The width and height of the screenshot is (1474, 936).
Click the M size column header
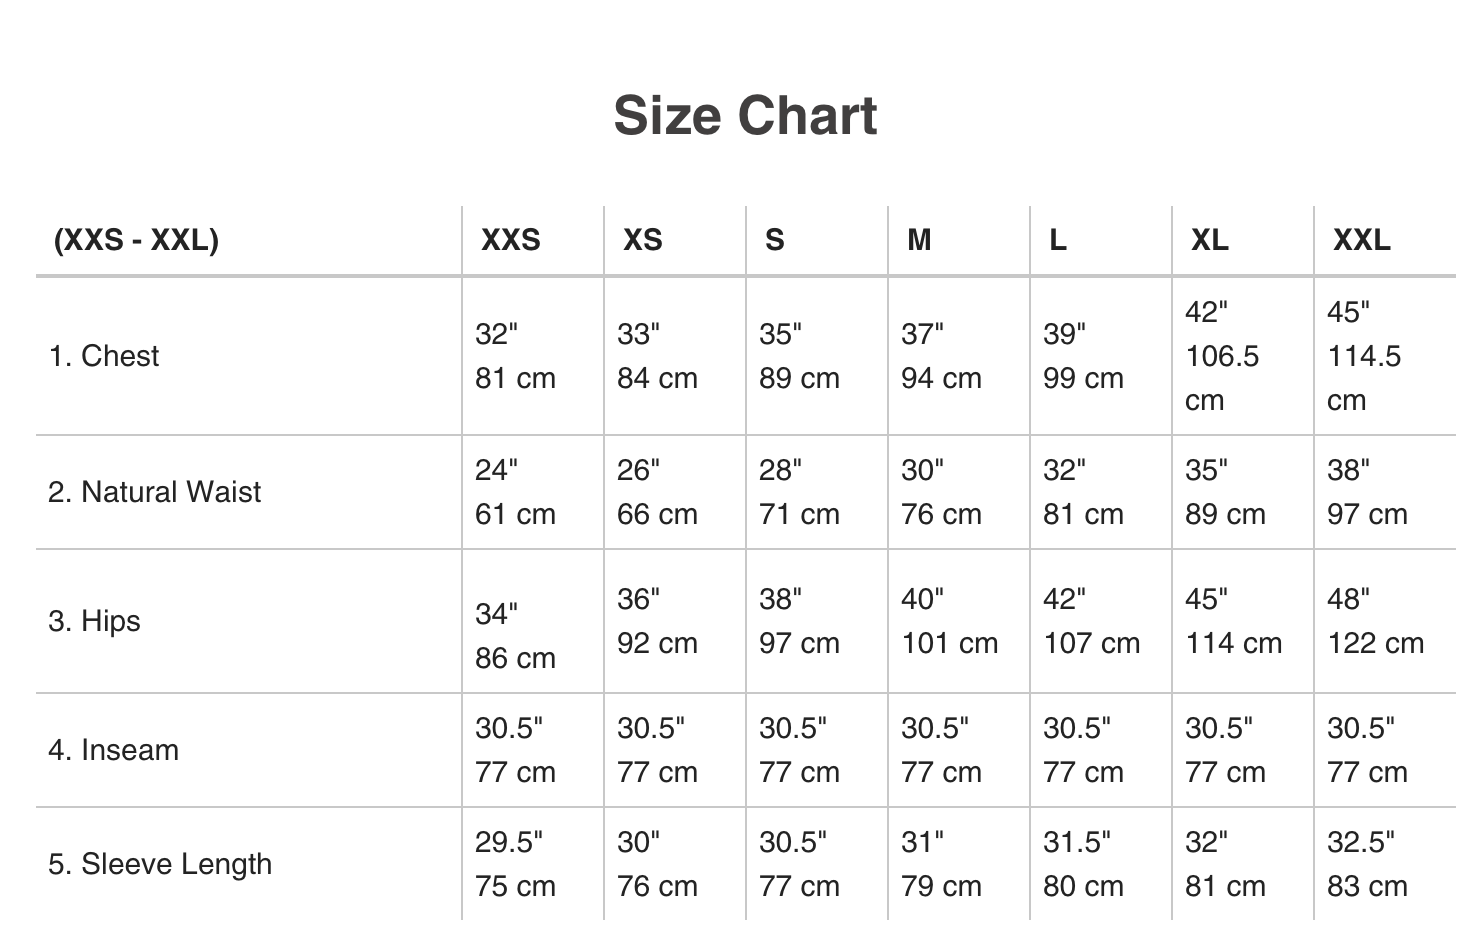(x=918, y=240)
